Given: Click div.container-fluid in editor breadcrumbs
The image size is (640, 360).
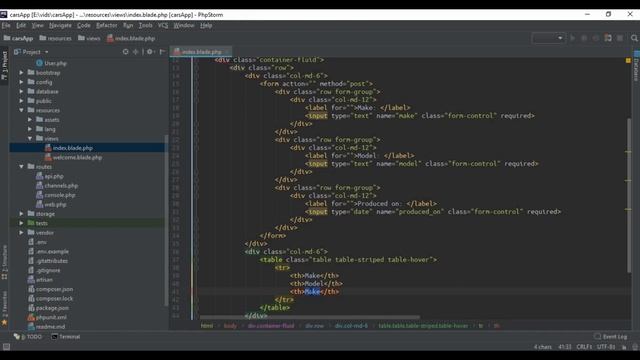Looking at the screenshot, I should tap(271, 326).
